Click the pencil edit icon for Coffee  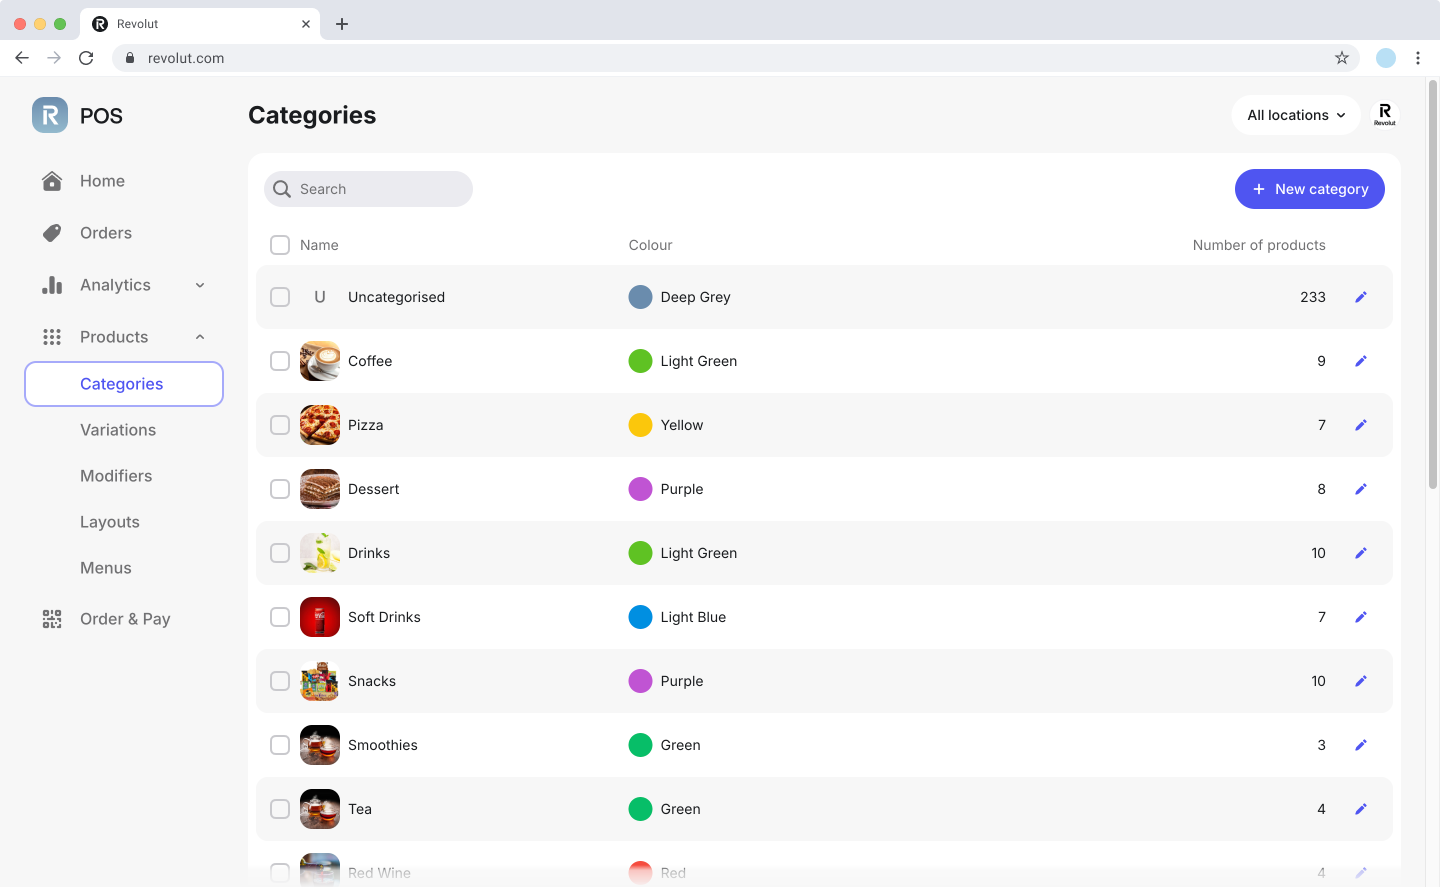tap(1360, 361)
